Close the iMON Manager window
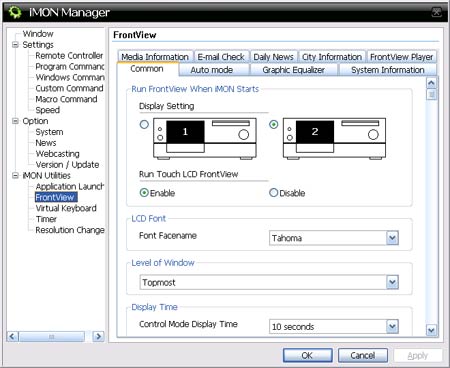 (436, 13)
